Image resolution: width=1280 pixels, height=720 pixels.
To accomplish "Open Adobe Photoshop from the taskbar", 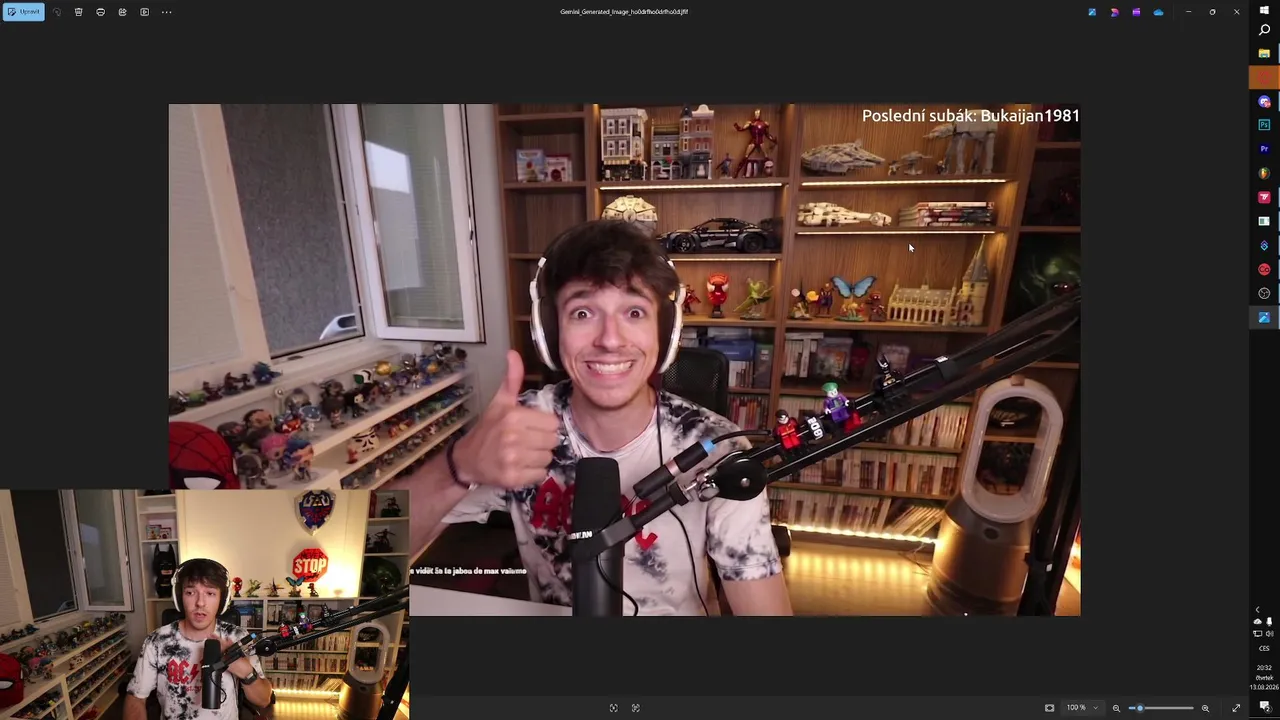I will coord(1264,125).
